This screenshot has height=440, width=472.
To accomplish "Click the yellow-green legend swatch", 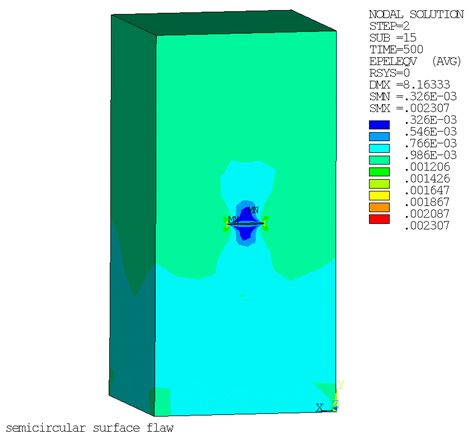I will (379, 184).
